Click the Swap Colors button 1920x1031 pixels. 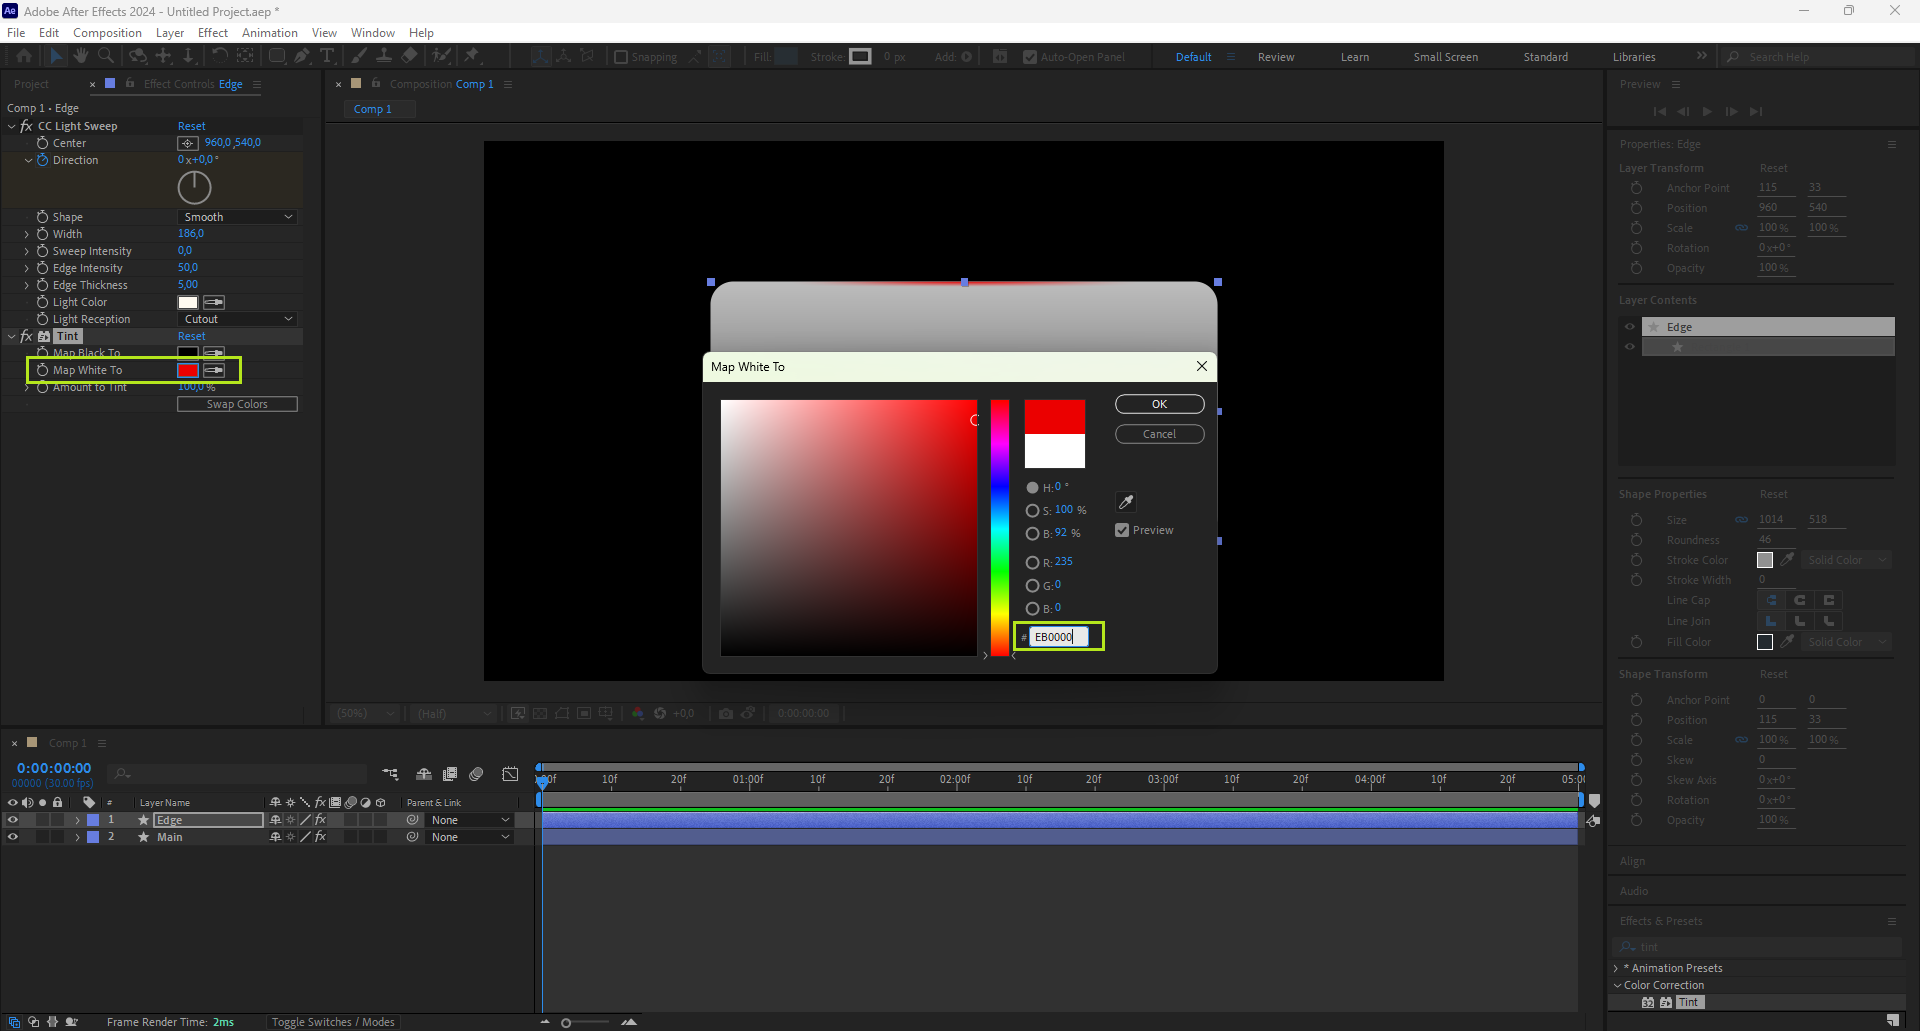[237, 404]
